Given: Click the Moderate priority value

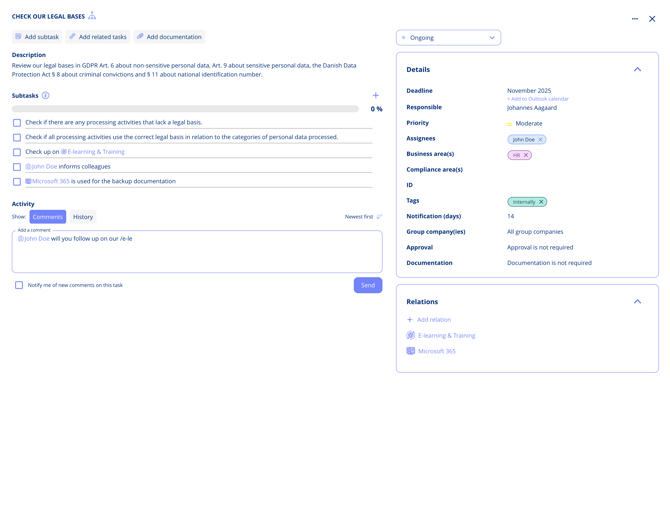Looking at the screenshot, I should coord(529,123).
